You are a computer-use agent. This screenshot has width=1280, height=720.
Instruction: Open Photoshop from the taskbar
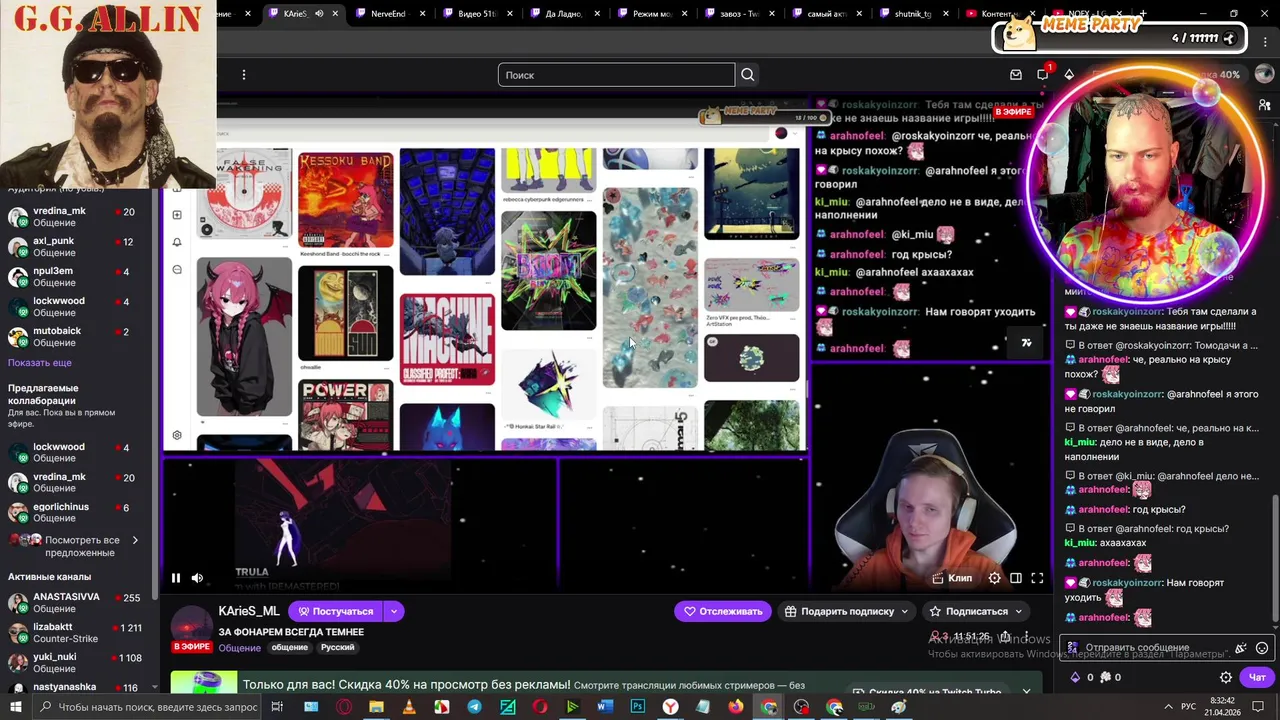click(637, 707)
